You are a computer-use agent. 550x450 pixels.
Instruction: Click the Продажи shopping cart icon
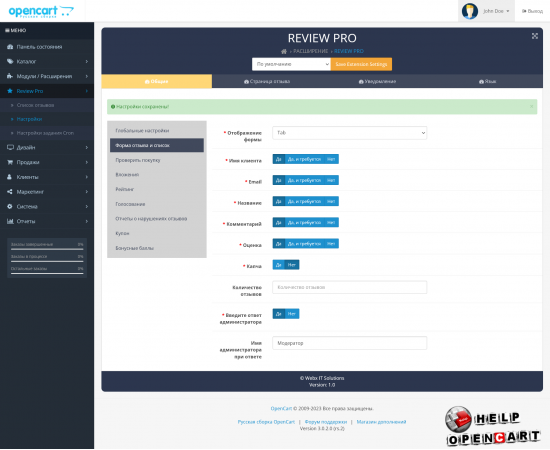(x=10, y=162)
